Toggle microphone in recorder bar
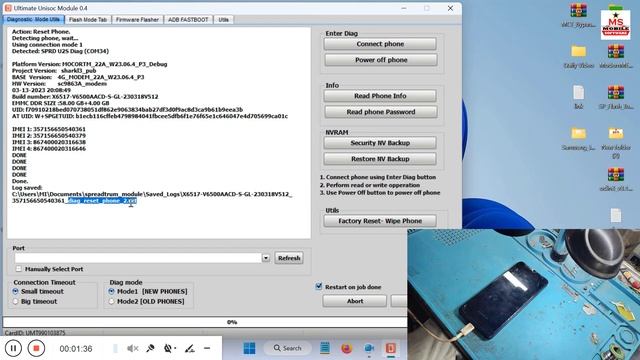Screen dimensions: 640x360 150,348
